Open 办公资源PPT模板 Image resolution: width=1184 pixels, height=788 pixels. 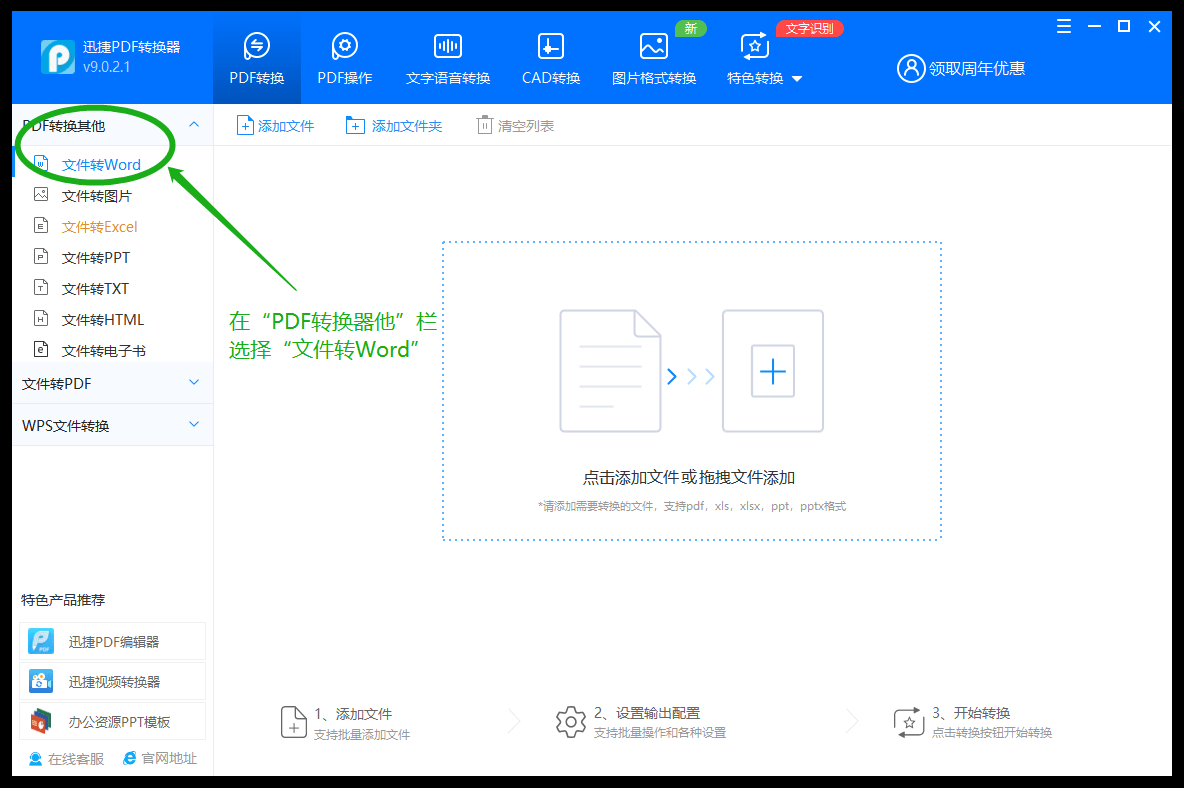click(112, 720)
